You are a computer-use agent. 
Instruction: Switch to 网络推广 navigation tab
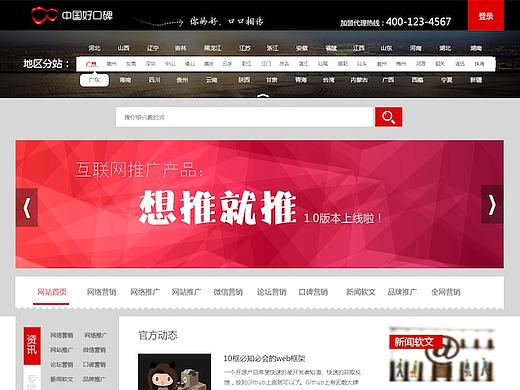145,292
